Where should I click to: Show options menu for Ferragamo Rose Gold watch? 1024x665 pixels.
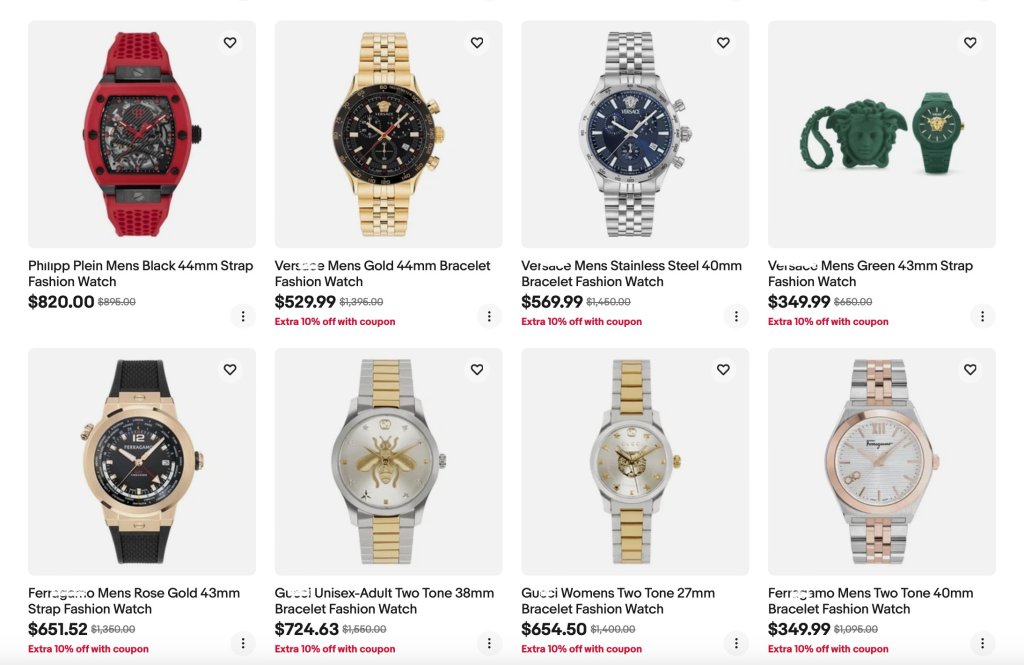coord(243,643)
